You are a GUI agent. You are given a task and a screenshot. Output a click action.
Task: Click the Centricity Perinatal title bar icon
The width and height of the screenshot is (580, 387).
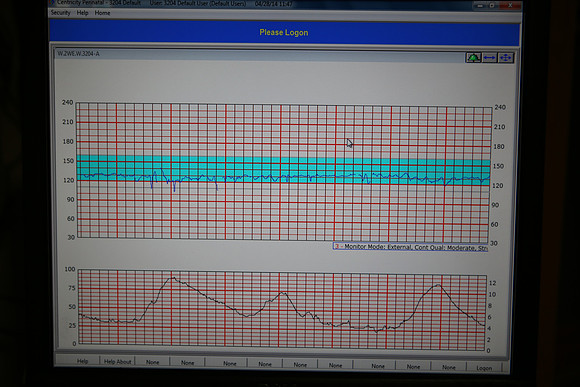(51, 3)
